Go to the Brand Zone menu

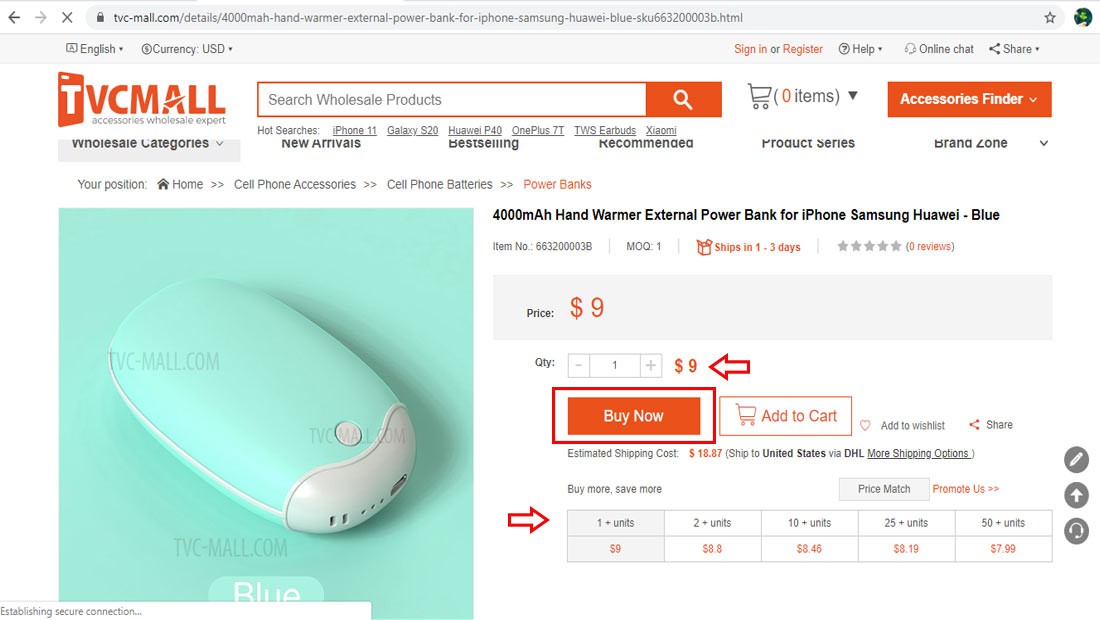click(x=970, y=144)
